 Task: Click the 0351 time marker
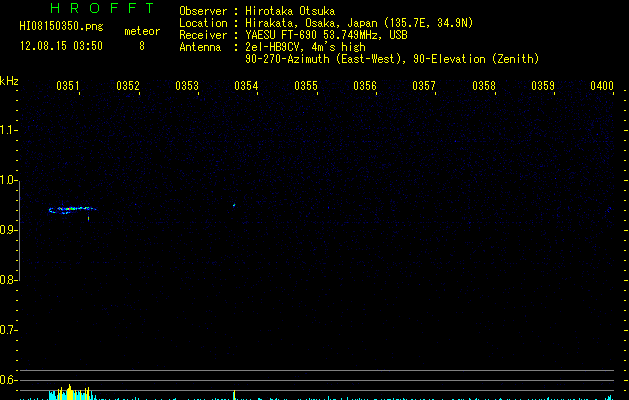click(x=68, y=86)
